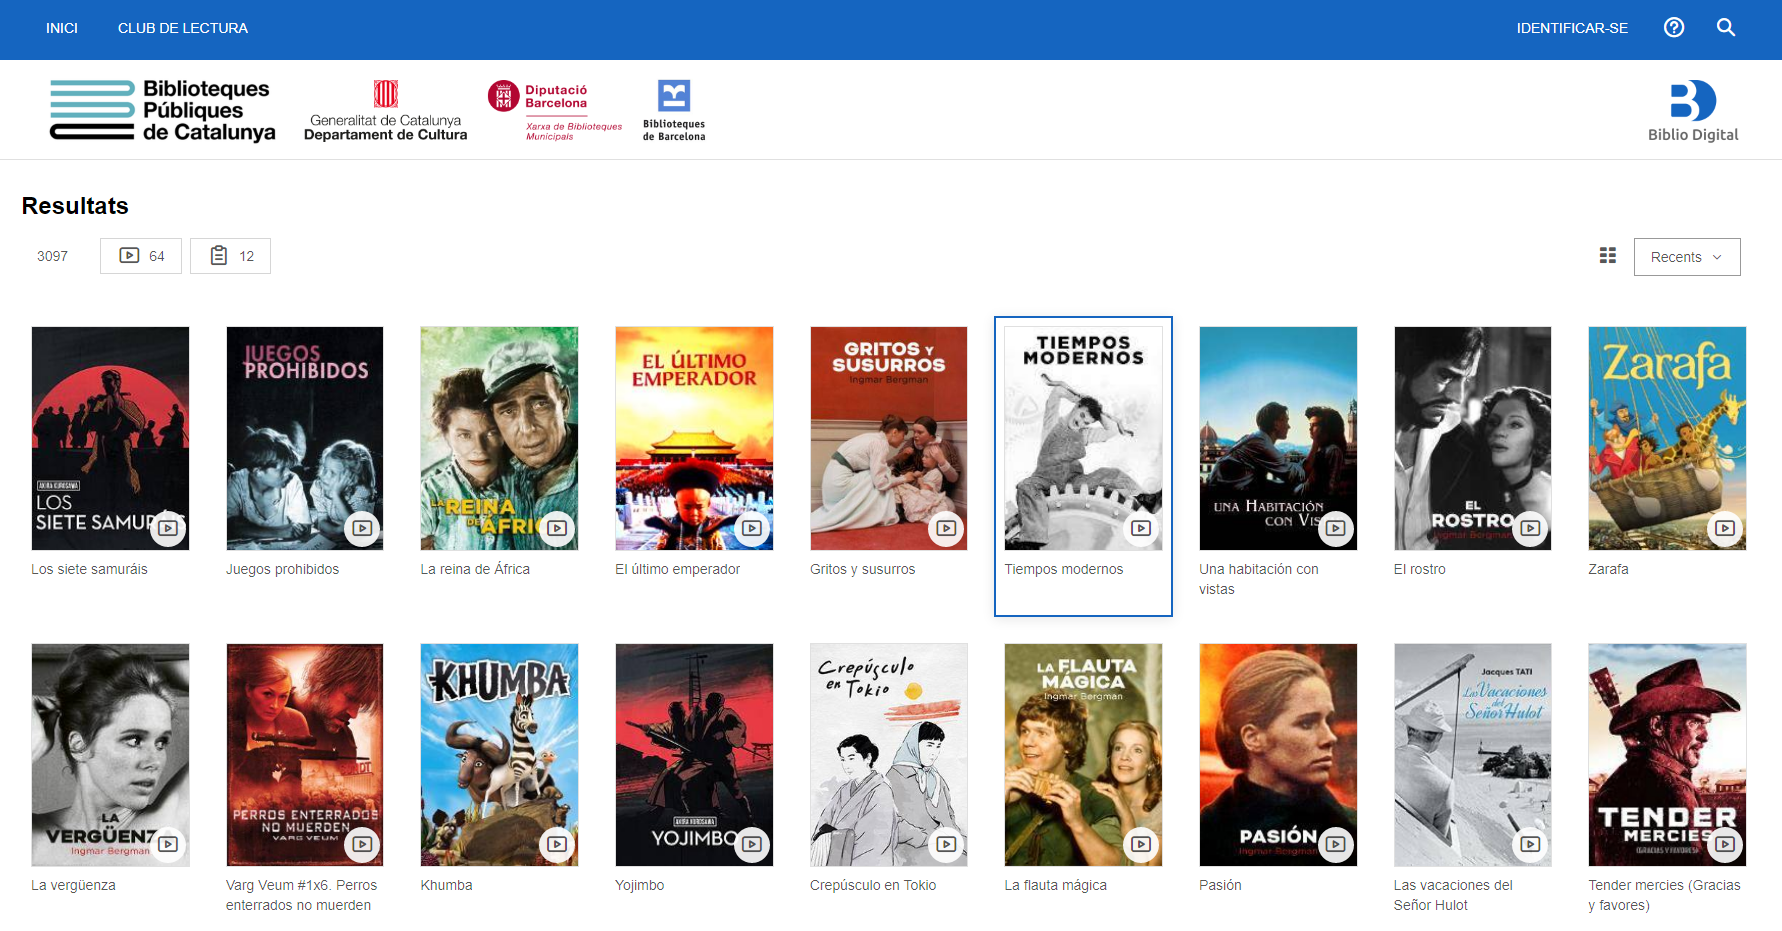This screenshot has height=931, width=1782.
Task: Play icon on Yojimbo cover
Action: tap(752, 844)
